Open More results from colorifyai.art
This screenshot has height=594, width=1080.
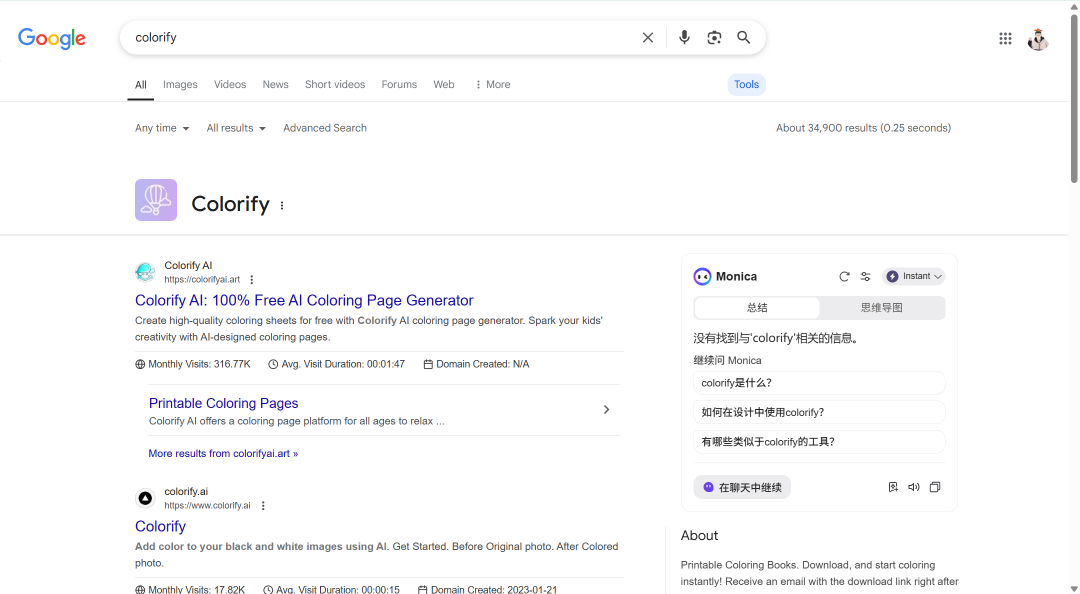223,453
